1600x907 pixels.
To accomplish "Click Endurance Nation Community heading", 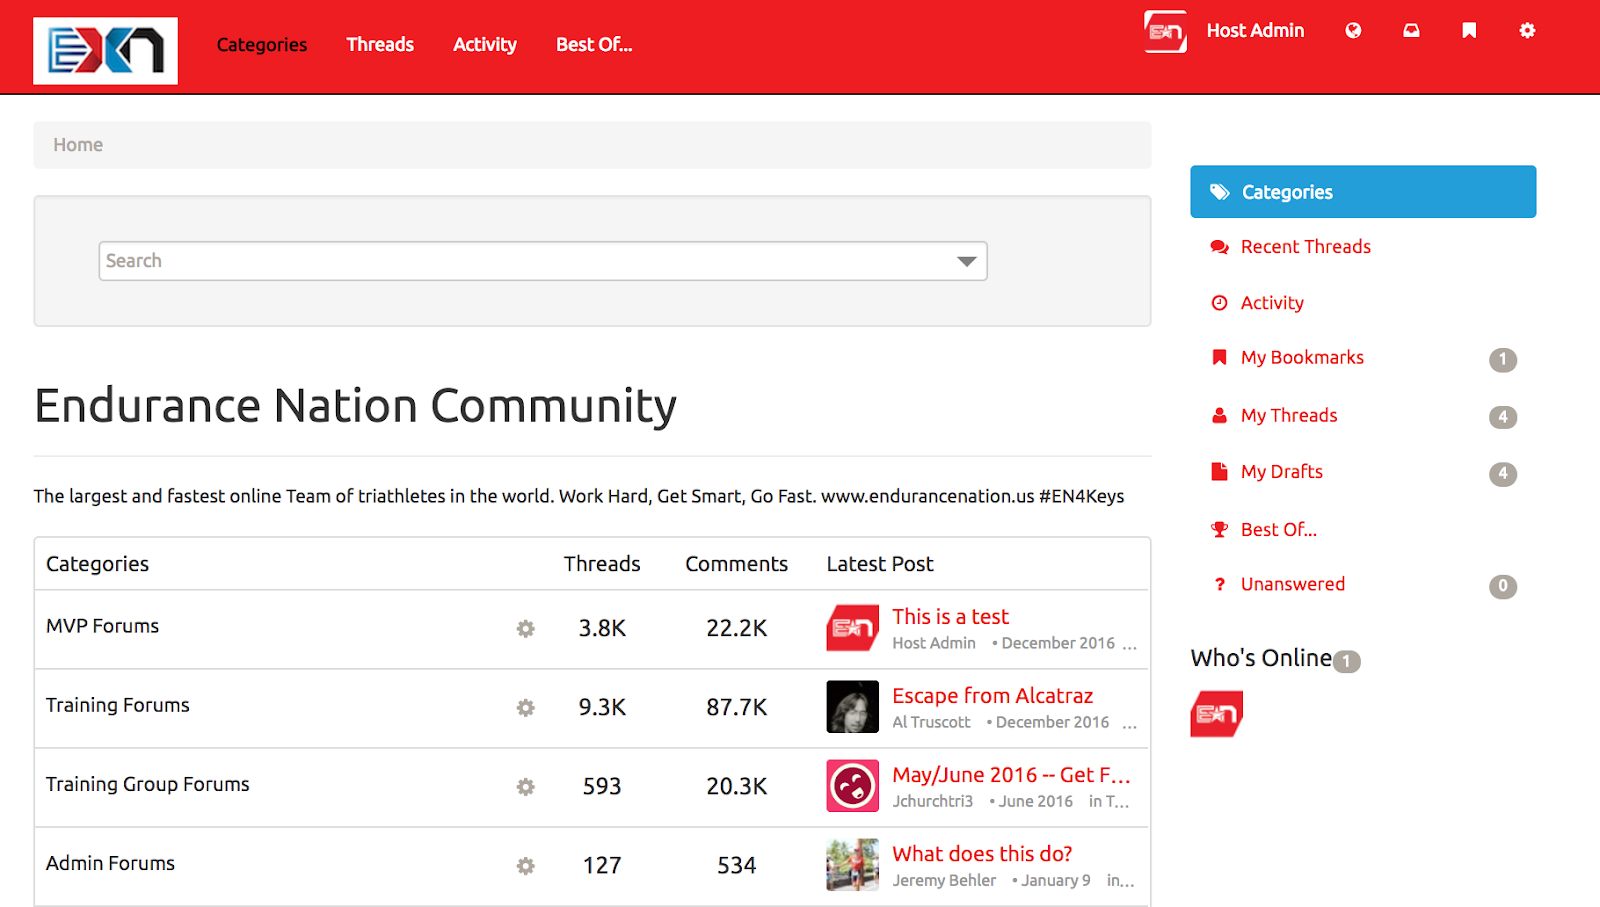I will (356, 407).
